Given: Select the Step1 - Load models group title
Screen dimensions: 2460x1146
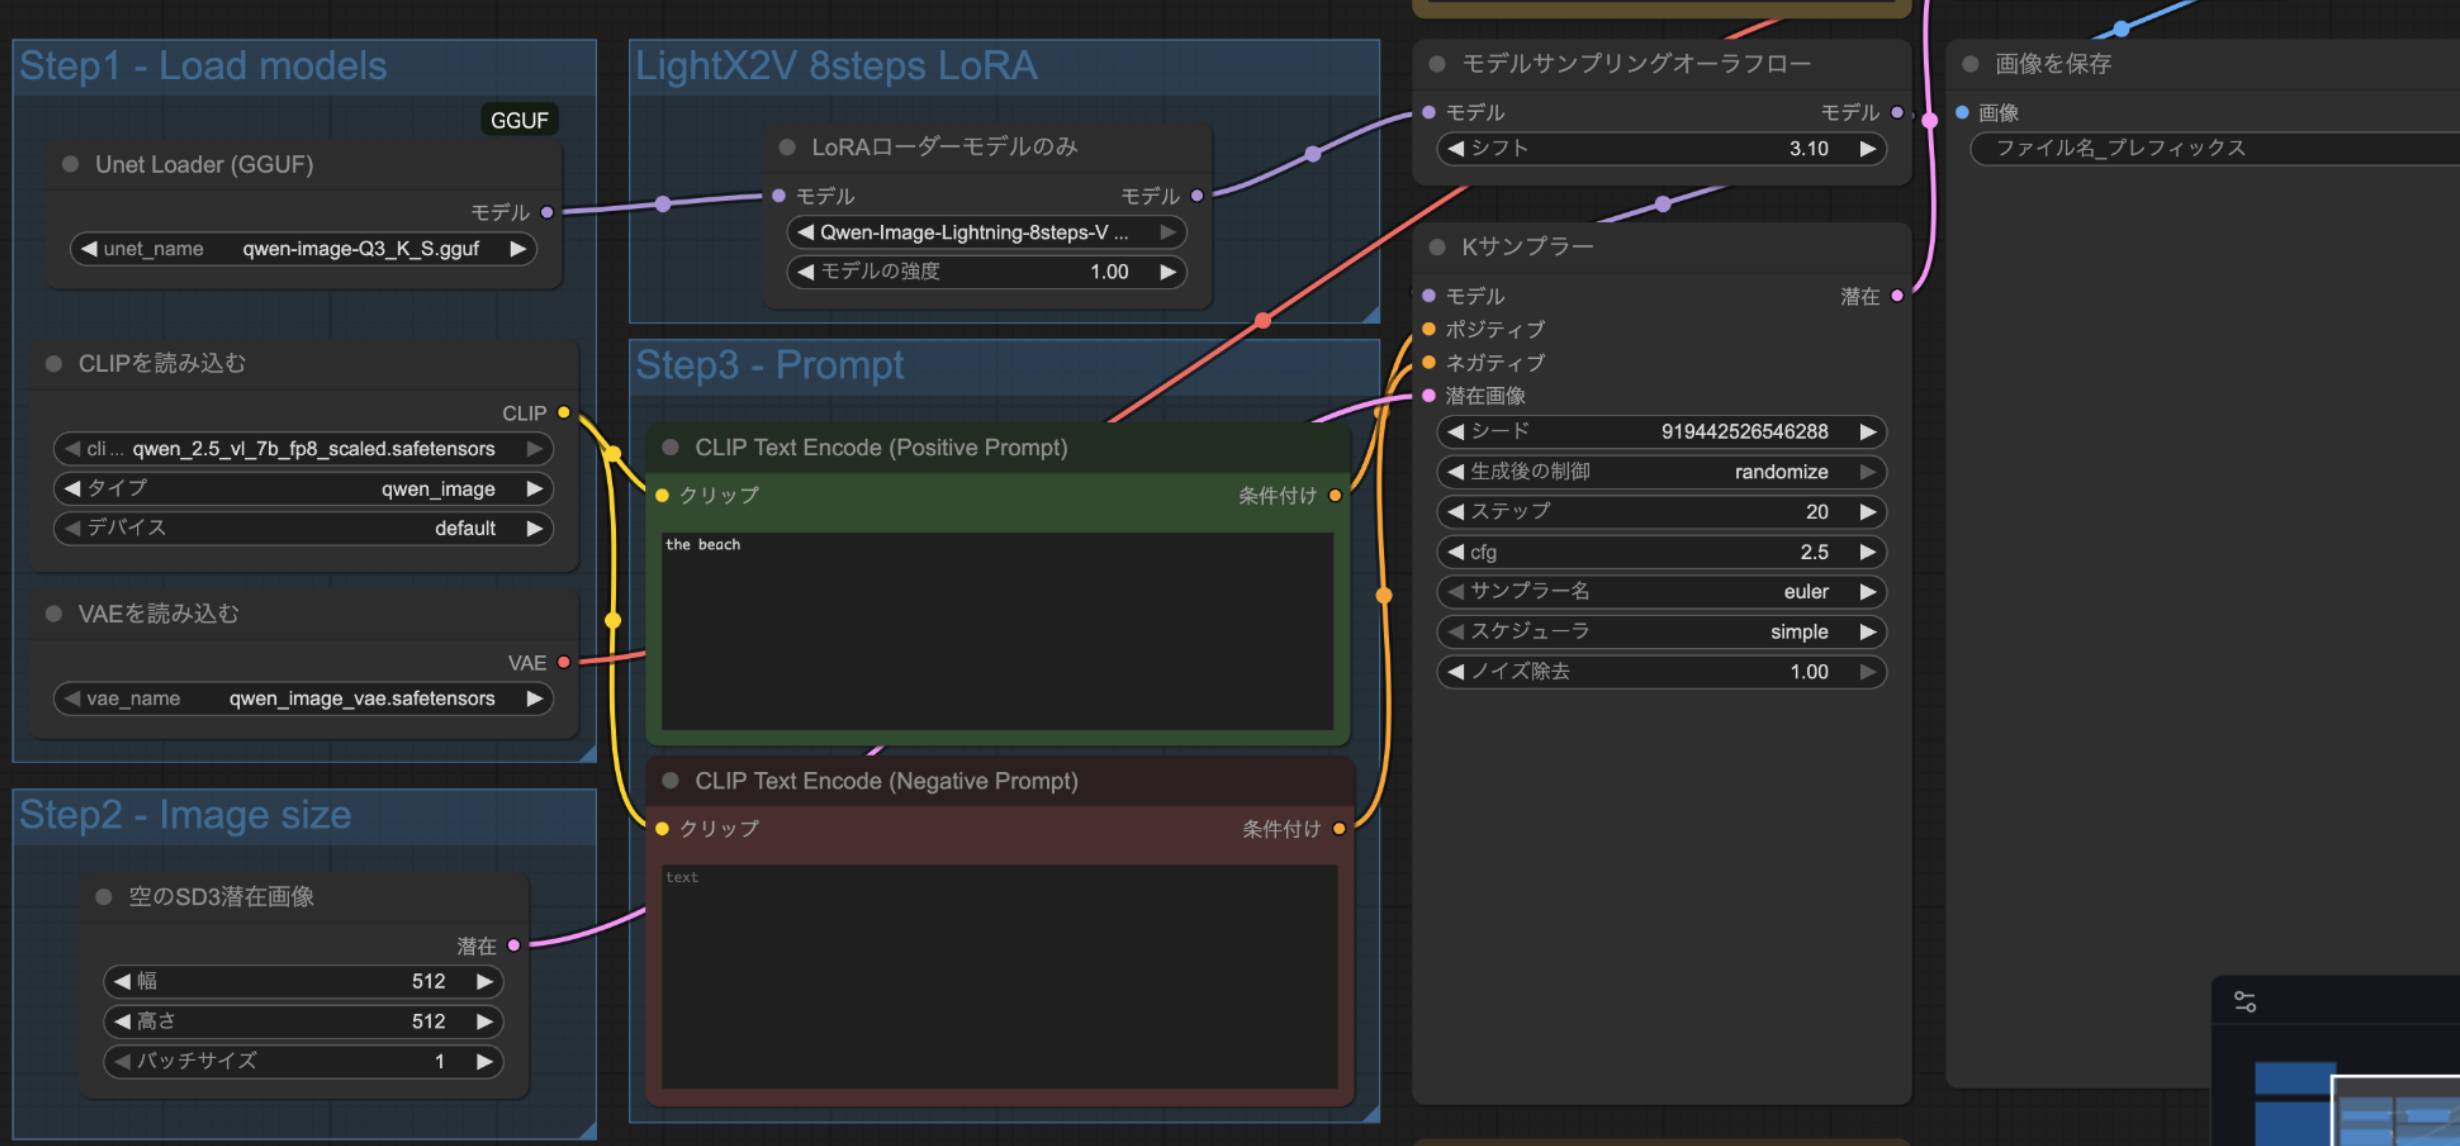Looking at the screenshot, I should tap(203, 66).
